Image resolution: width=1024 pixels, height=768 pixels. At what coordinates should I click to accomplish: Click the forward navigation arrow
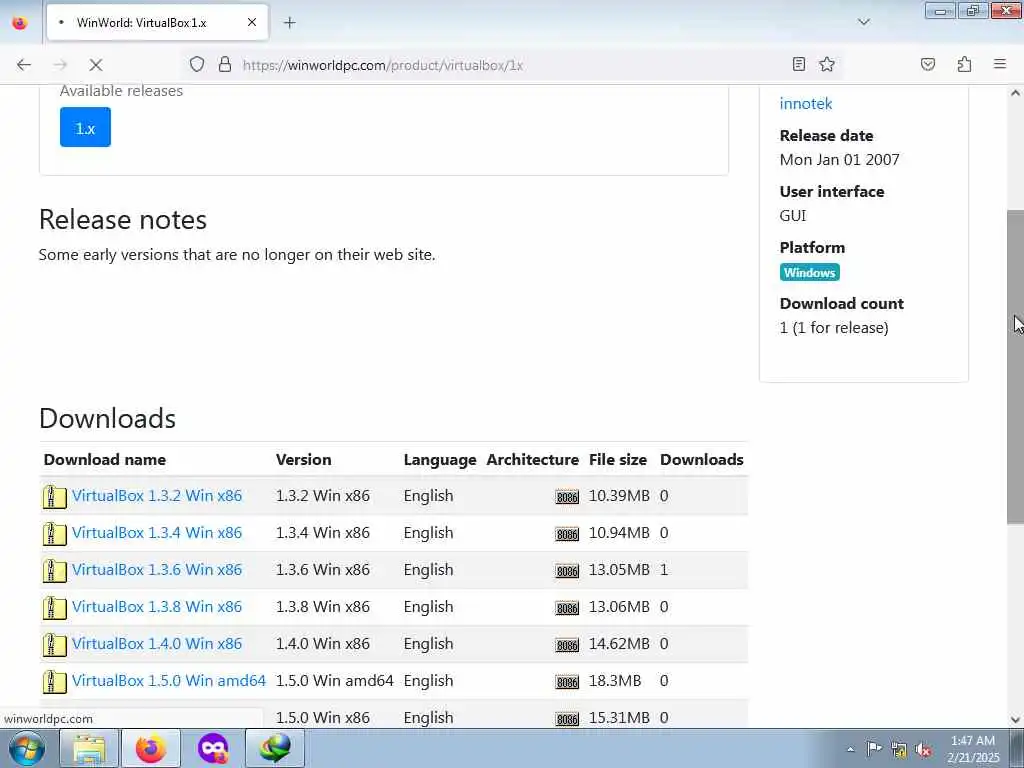coord(60,65)
